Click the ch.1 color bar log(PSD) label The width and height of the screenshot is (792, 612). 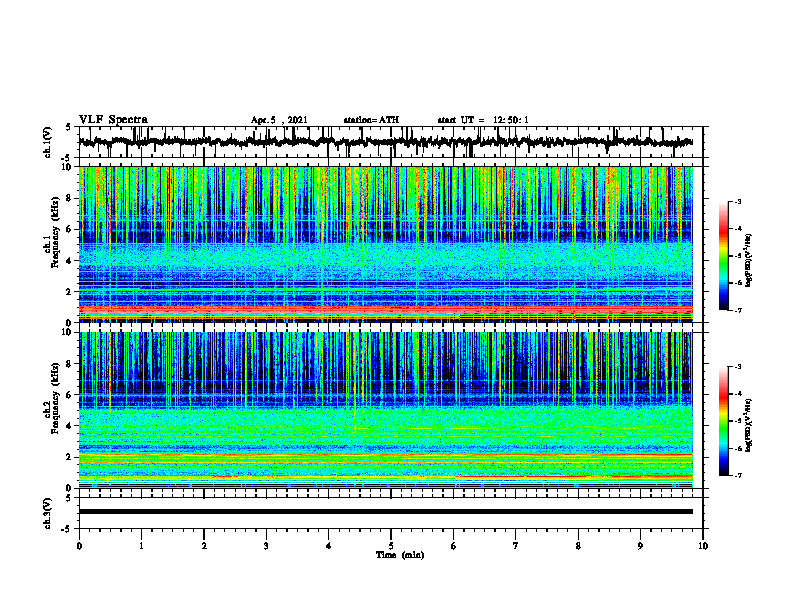tap(749, 261)
